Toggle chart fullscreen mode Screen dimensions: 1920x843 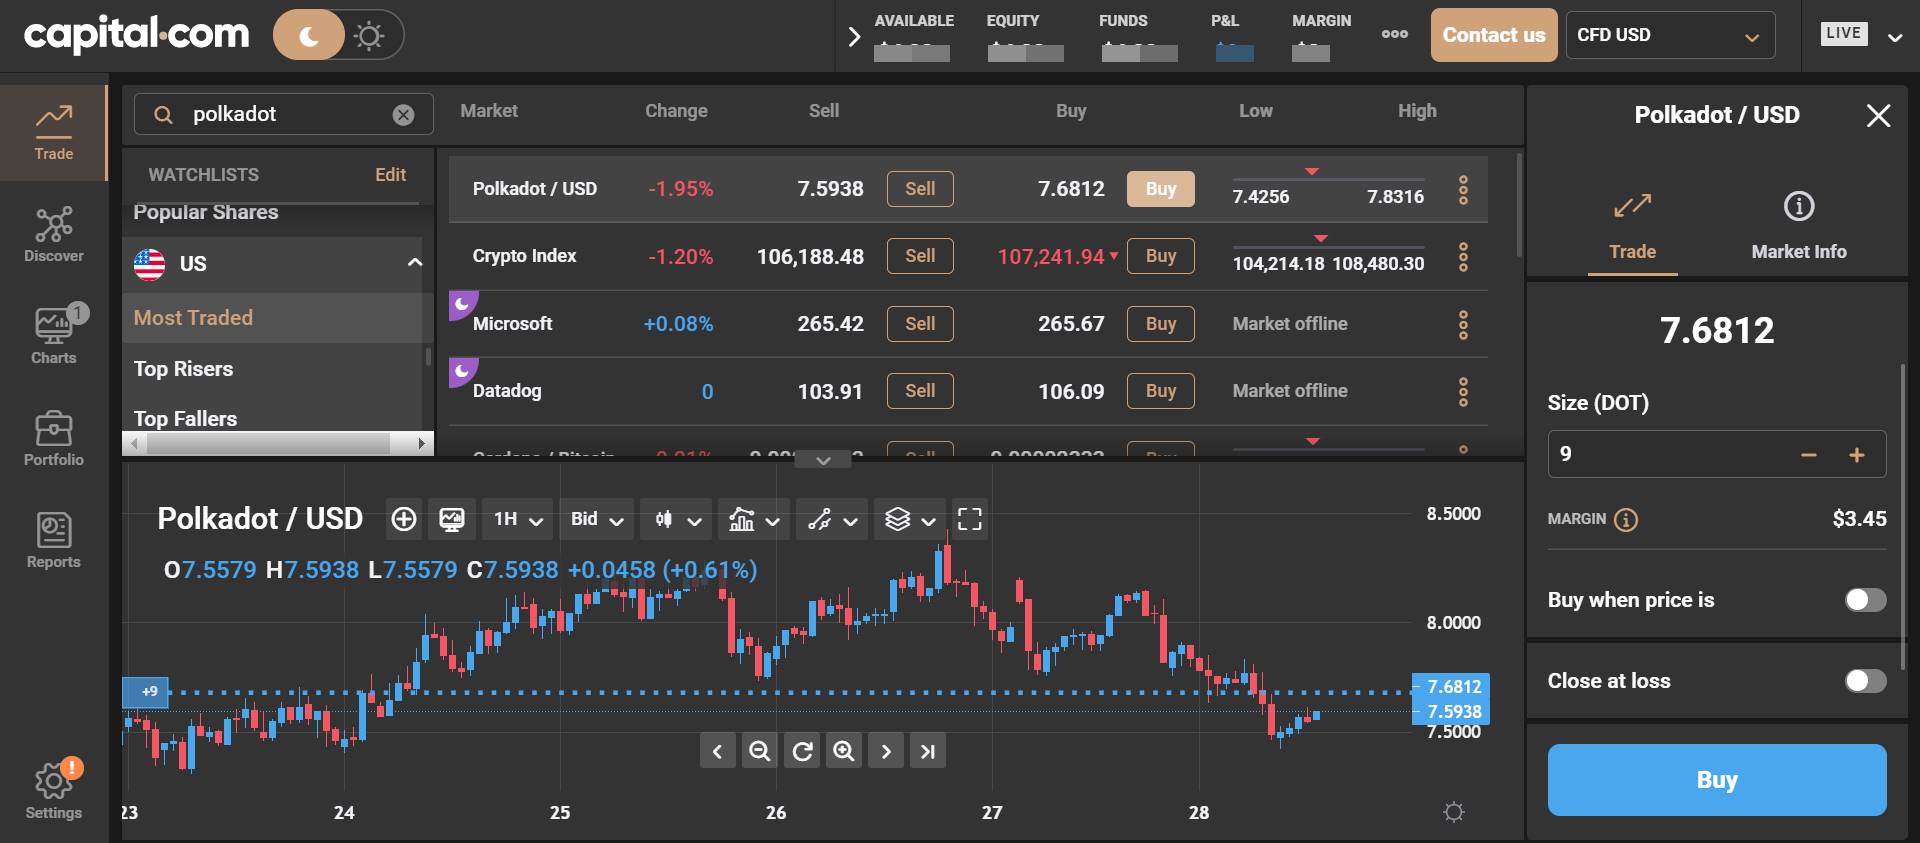tap(969, 519)
